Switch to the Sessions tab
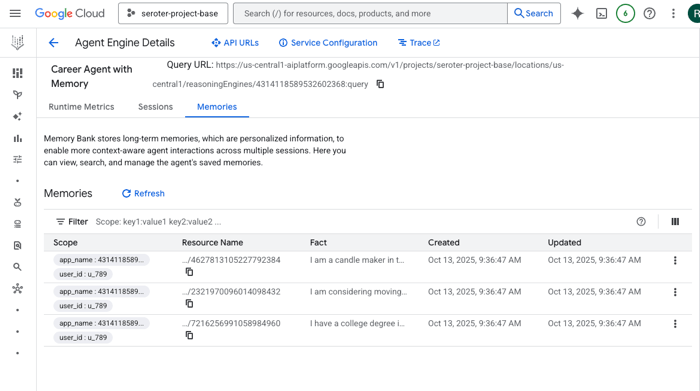This screenshot has width=700, height=391. 155,107
